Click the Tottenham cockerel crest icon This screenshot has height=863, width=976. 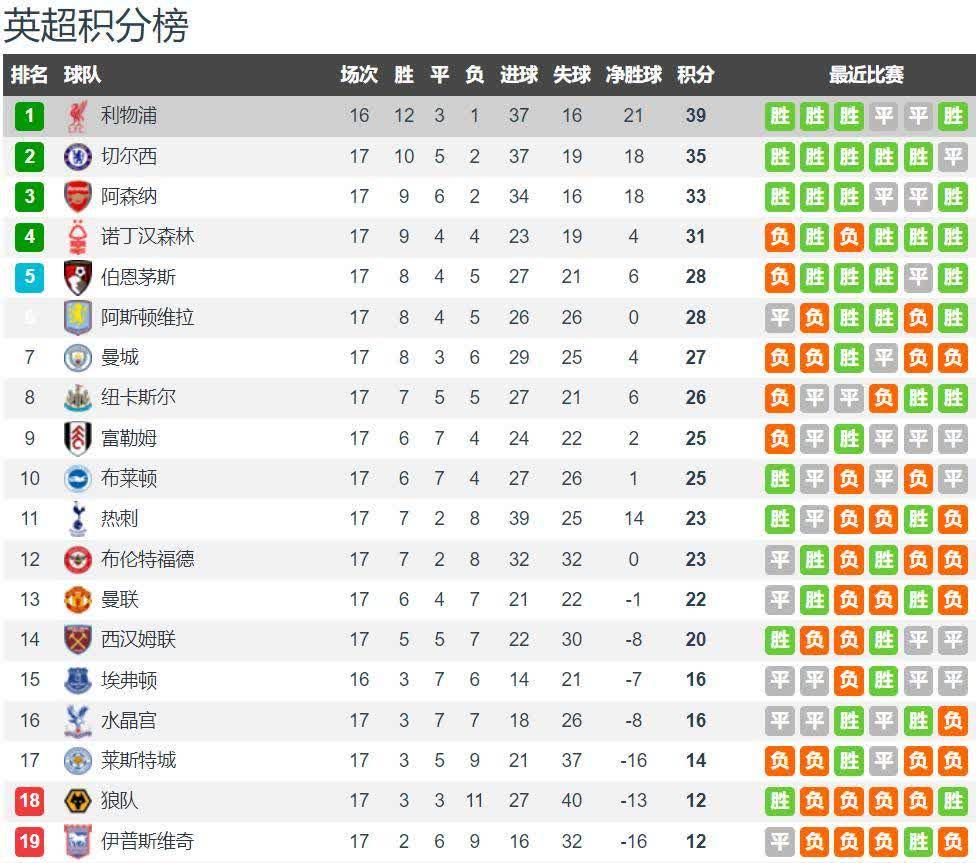click(x=77, y=518)
